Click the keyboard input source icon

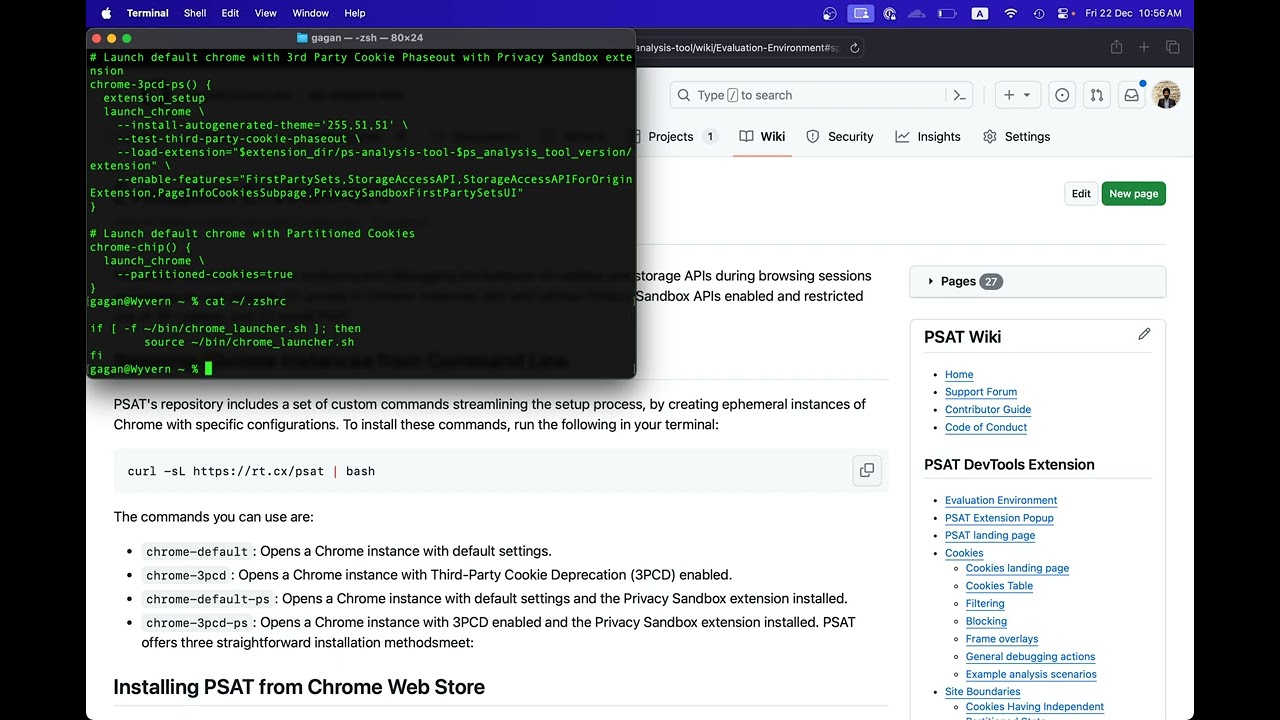pos(980,13)
